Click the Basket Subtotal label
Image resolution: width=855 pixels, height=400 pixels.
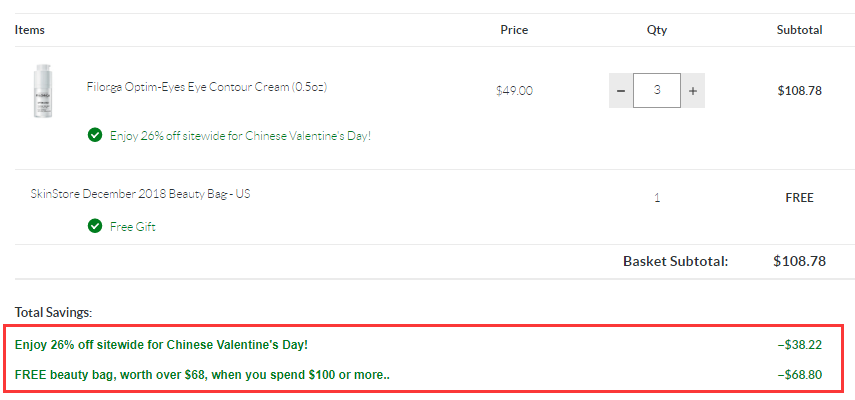676,262
